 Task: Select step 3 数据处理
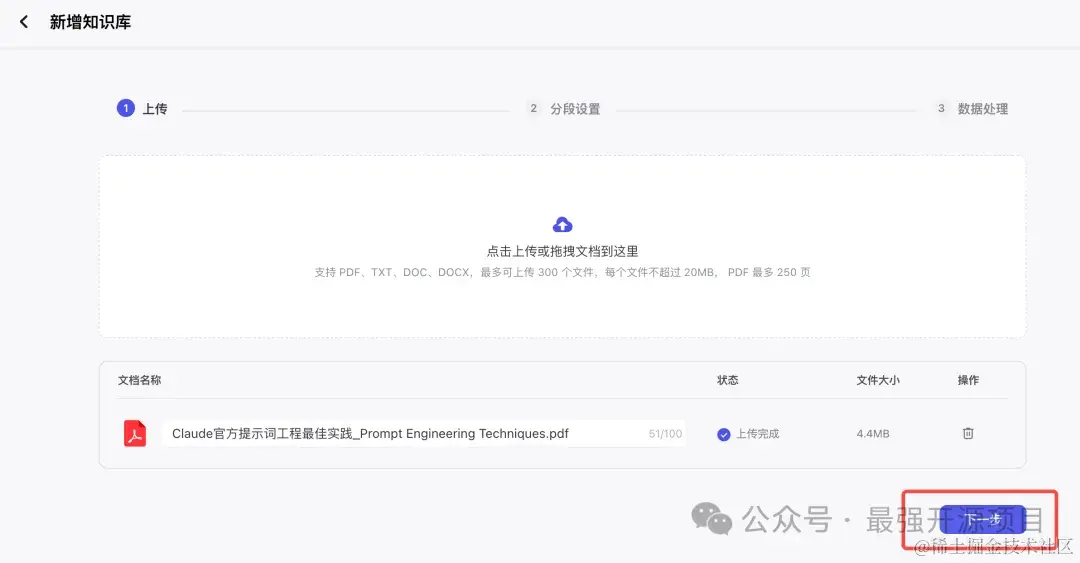coord(972,109)
